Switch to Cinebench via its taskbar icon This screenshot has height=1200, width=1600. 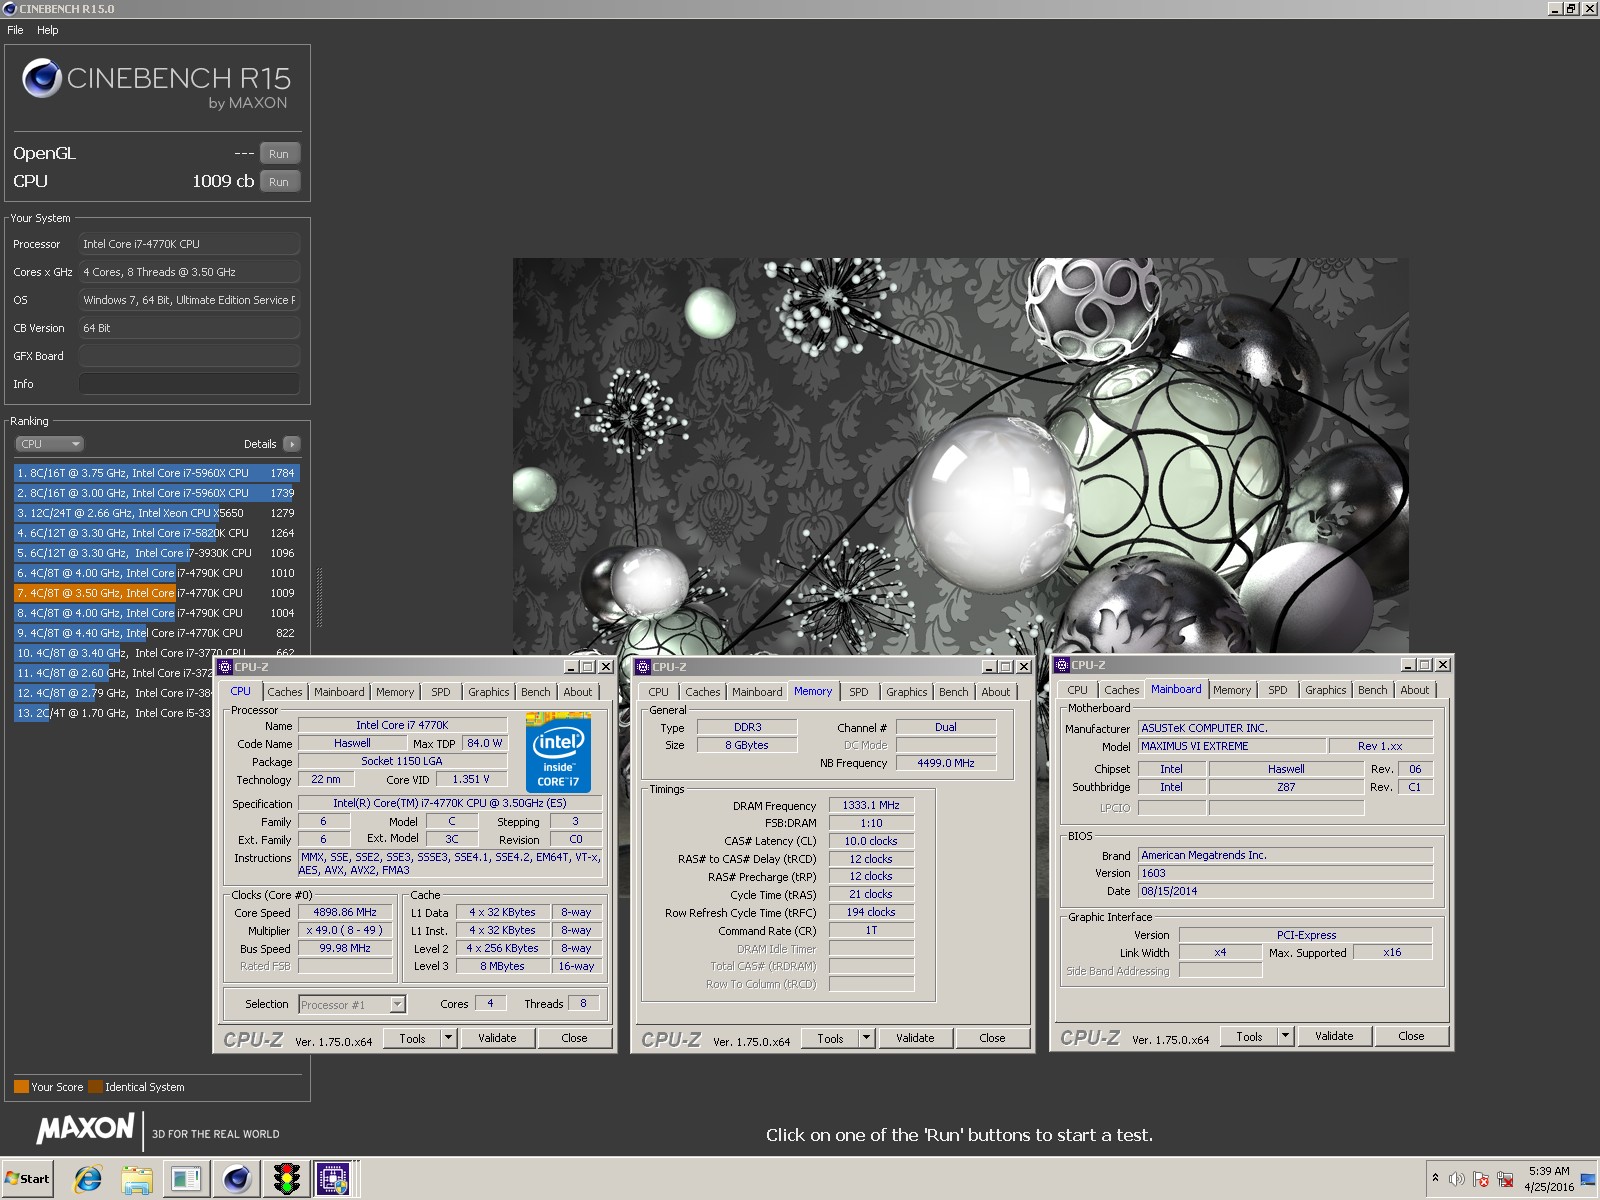[236, 1179]
